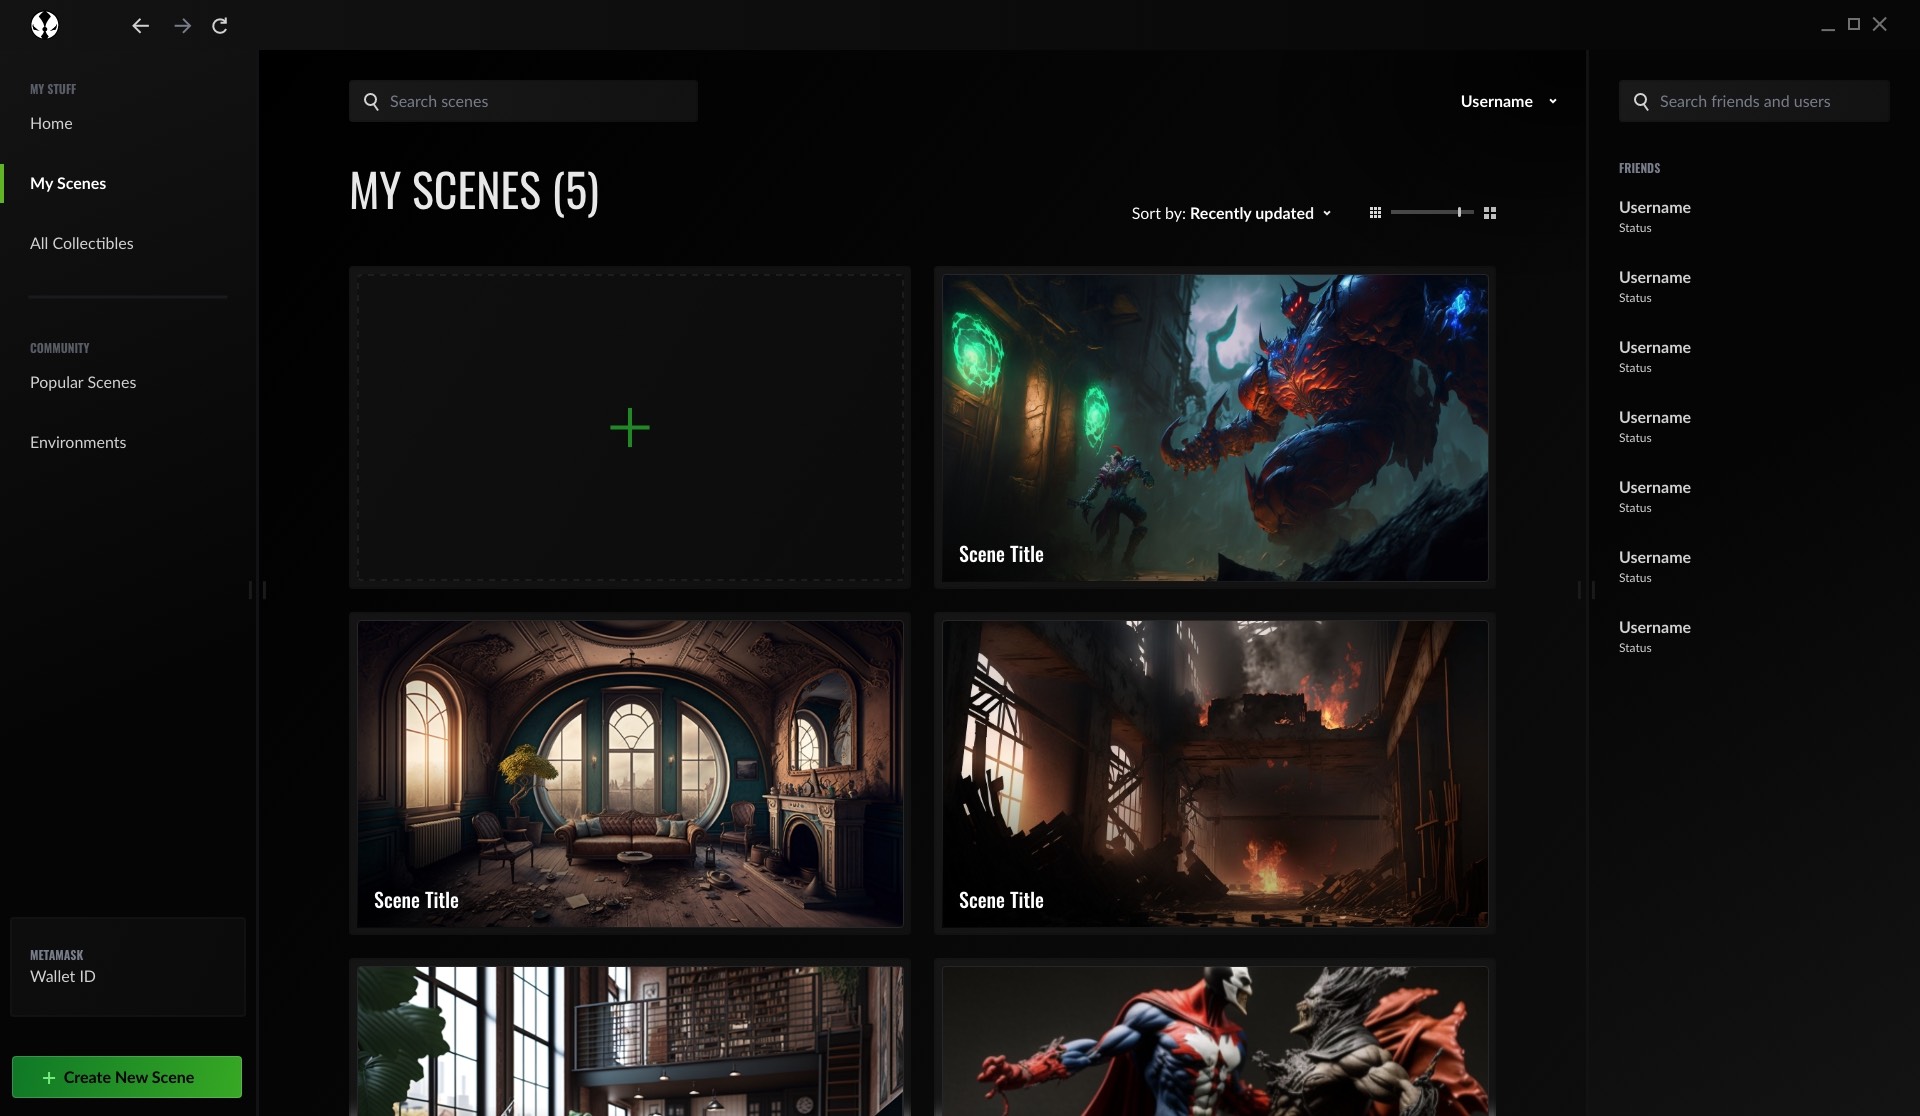Go forward with the right arrow icon

(182, 26)
